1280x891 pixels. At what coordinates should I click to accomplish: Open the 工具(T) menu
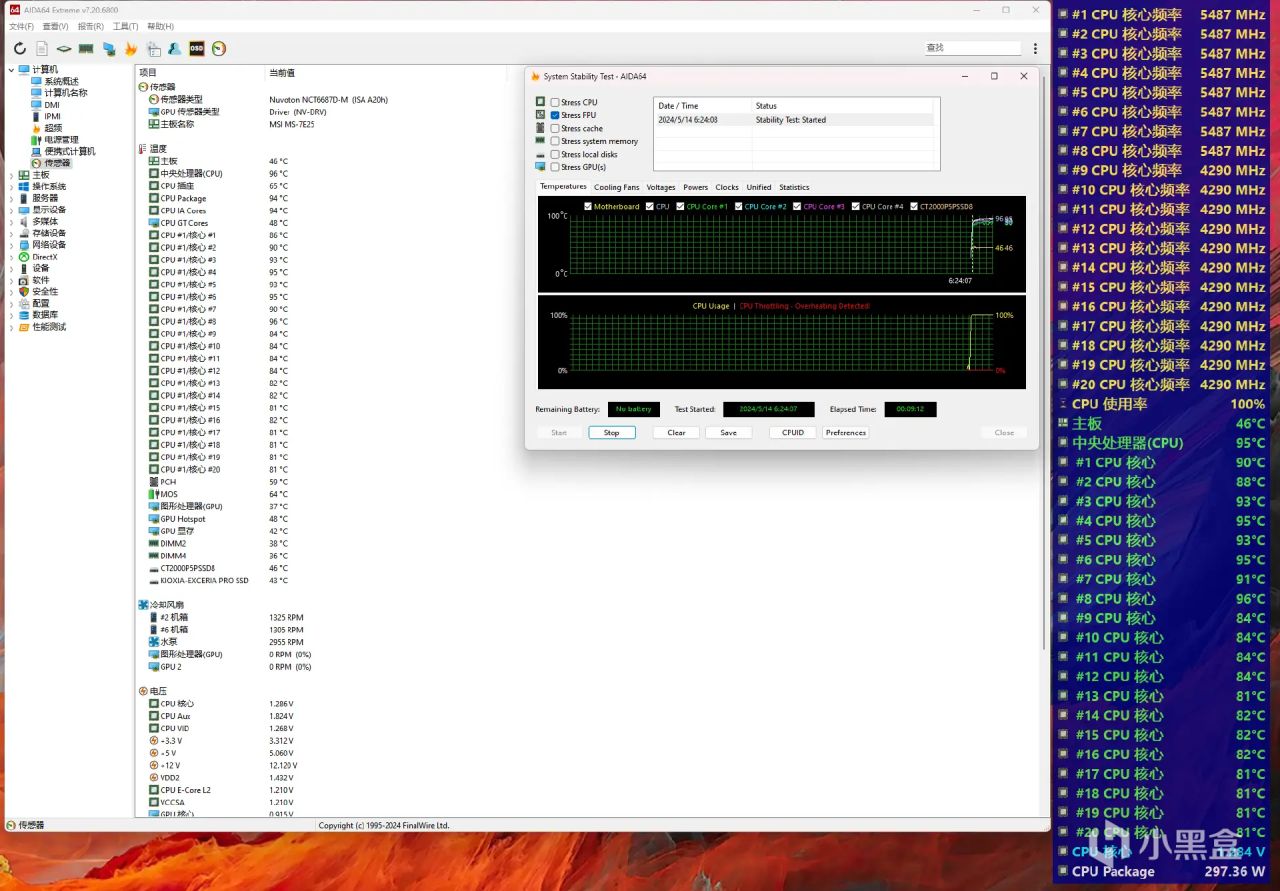(125, 26)
